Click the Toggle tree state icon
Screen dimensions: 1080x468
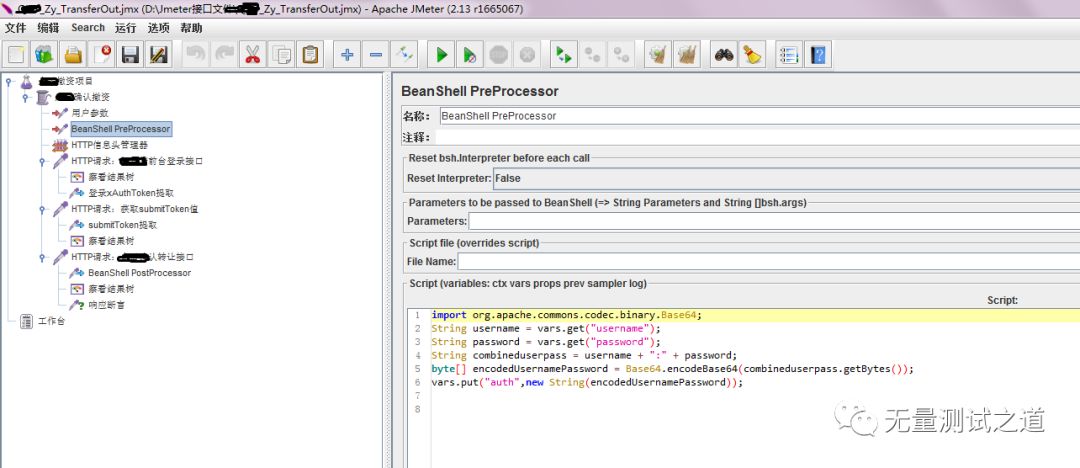(405, 55)
